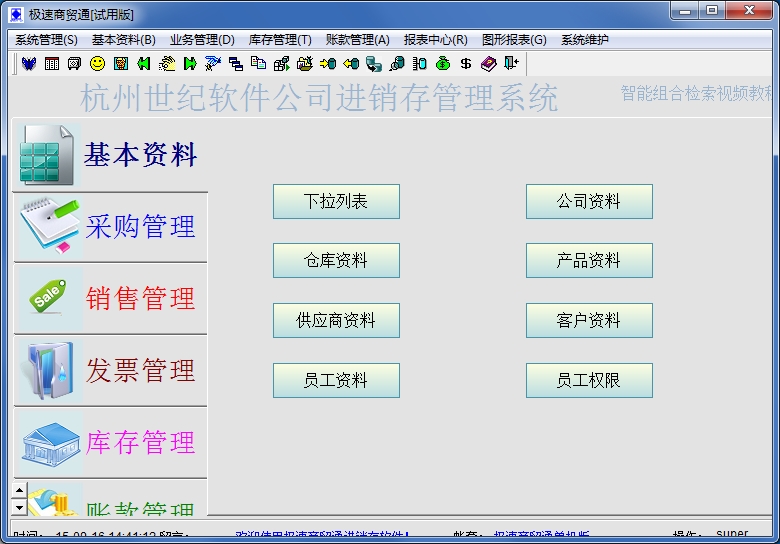Click the sidebar scroll down arrow
The height and width of the screenshot is (544, 780).
[x=19, y=508]
